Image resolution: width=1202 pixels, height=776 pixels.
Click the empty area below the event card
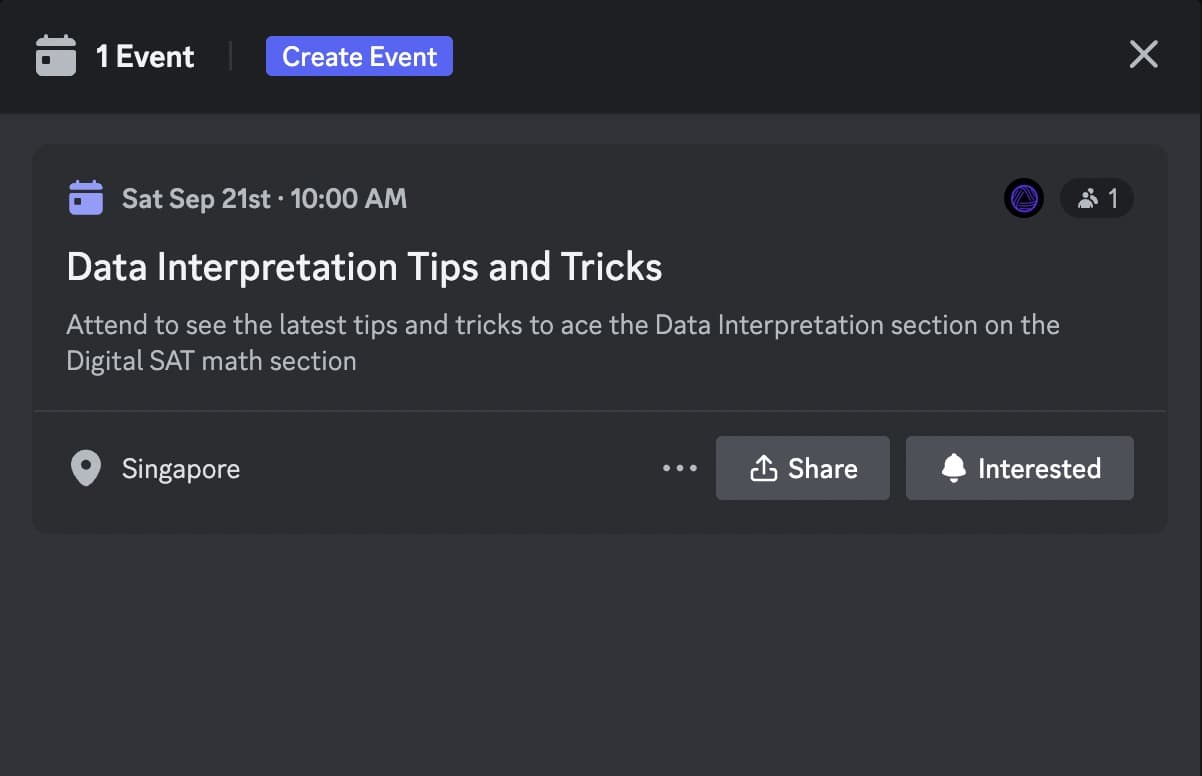[x=600, y=650]
